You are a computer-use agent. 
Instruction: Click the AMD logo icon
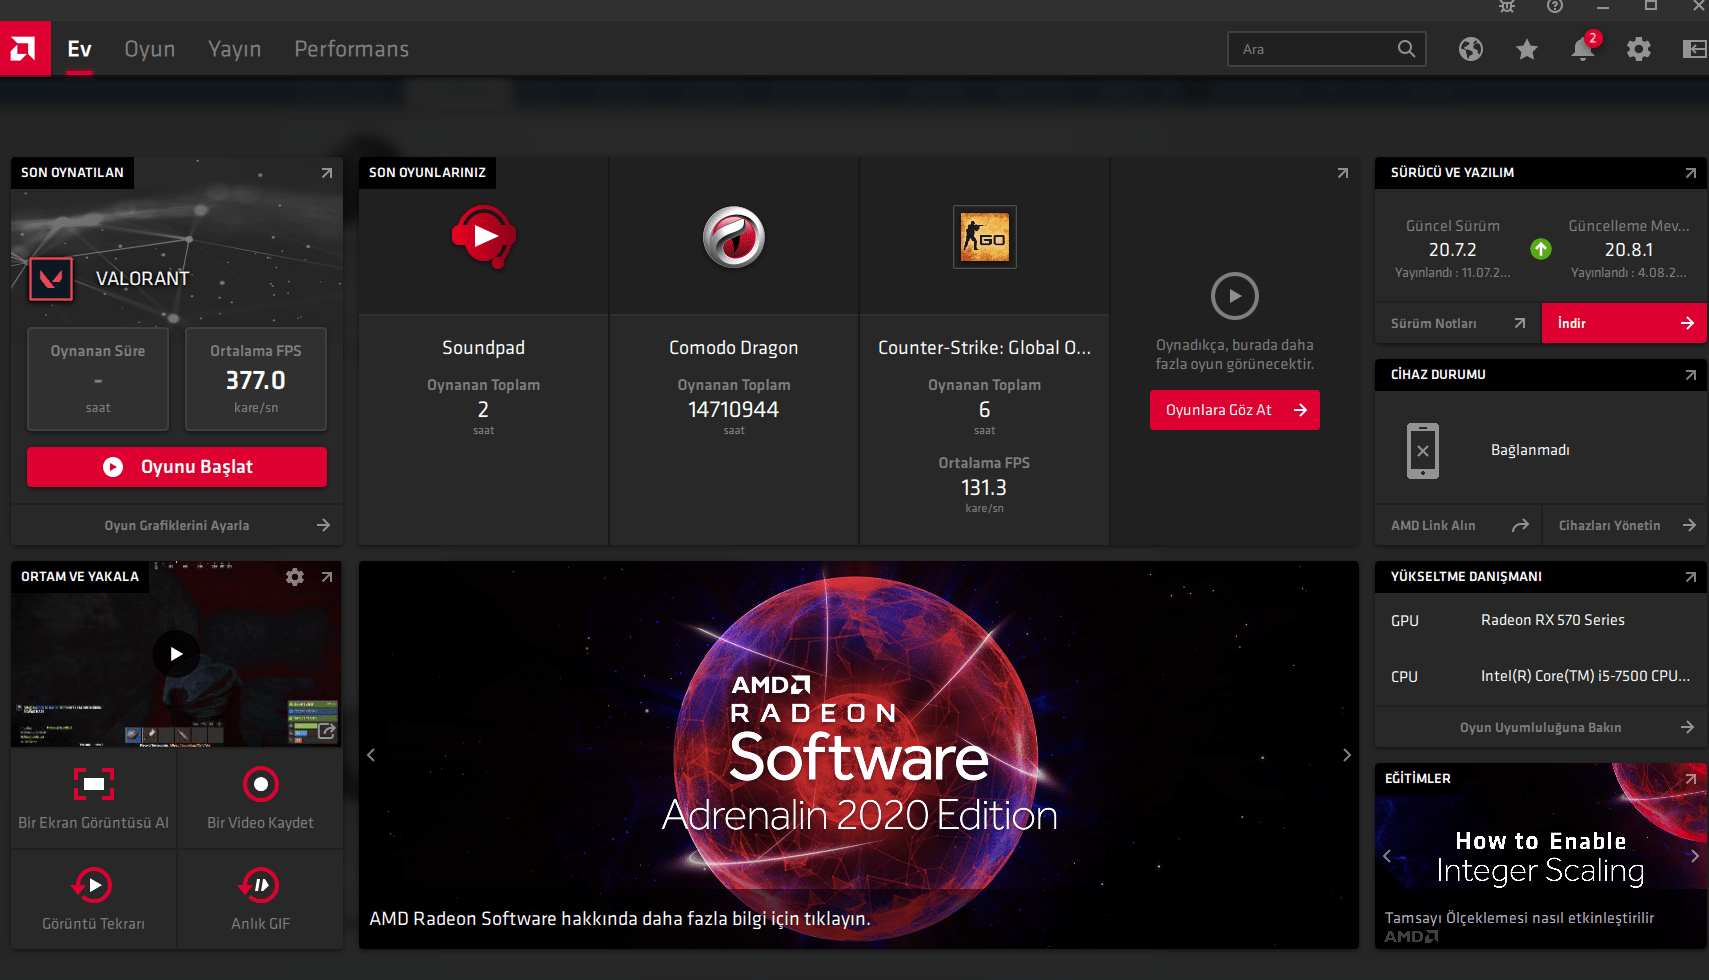[25, 49]
